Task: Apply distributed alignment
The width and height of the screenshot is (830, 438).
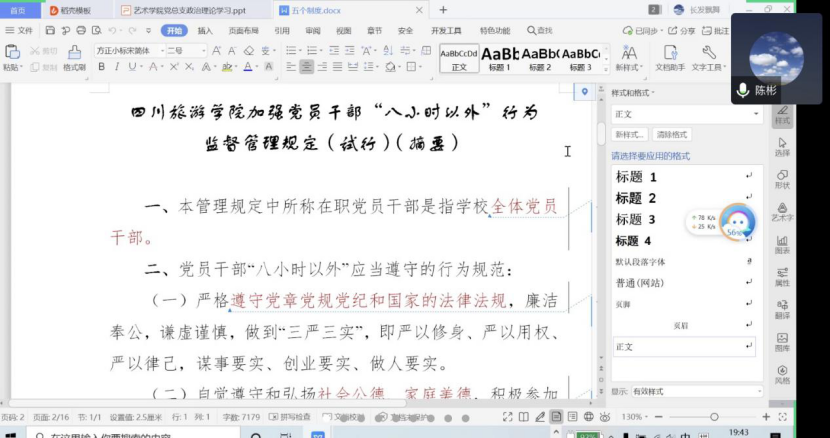Action: point(353,67)
